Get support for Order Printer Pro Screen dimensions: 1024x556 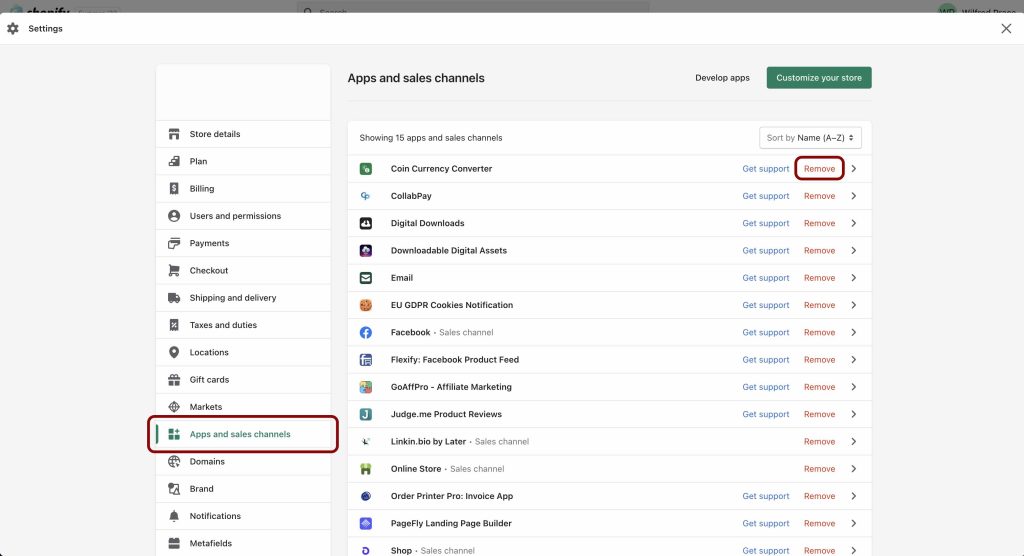click(765, 496)
